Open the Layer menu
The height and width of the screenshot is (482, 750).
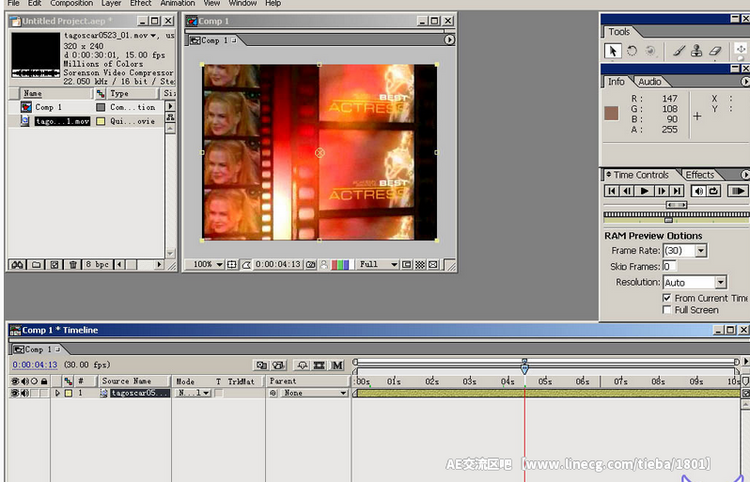(x=111, y=3)
